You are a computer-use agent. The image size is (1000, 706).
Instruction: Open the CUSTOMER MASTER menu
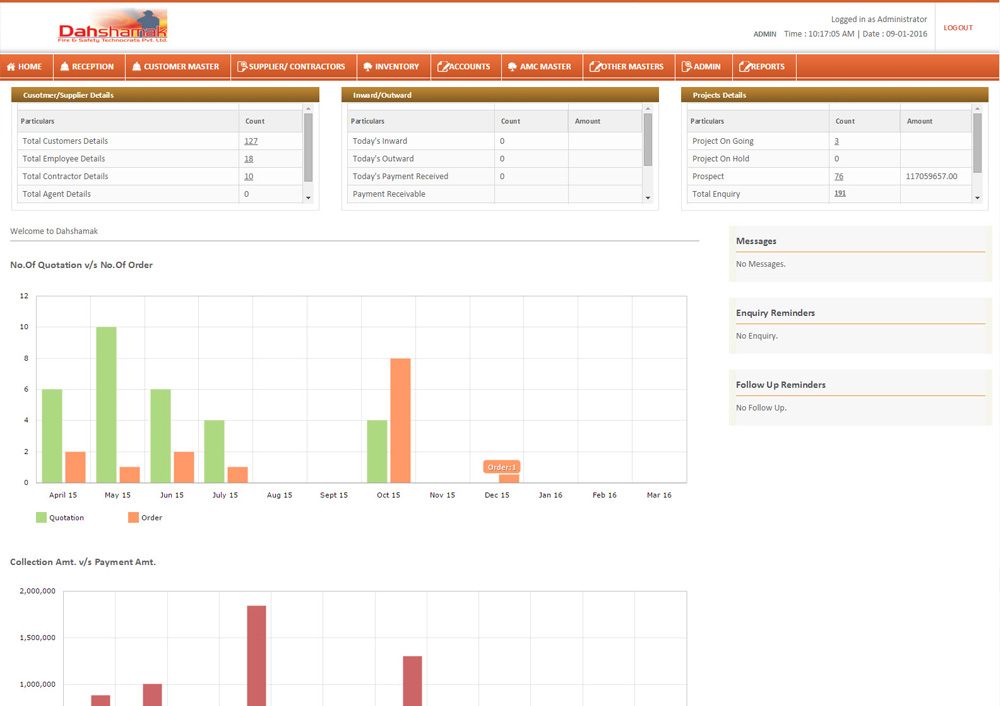[177, 66]
